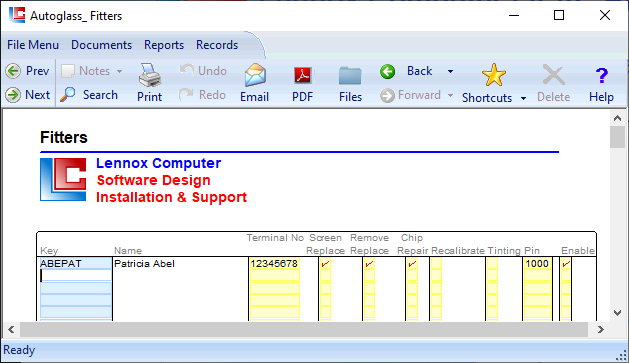Click the horizontal scrollbar left arrow
The width and height of the screenshot is (629, 363).
coord(11,330)
